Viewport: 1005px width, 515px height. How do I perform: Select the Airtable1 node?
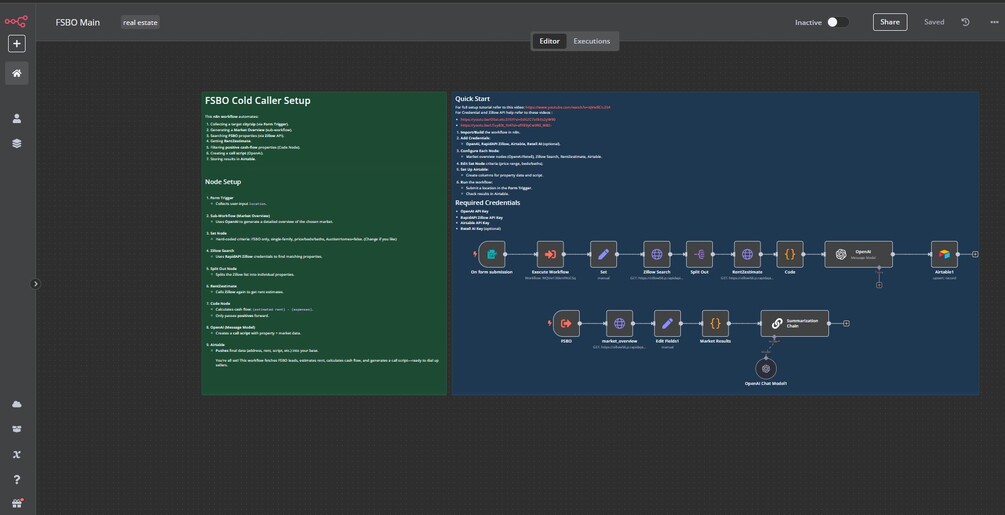click(944, 254)
